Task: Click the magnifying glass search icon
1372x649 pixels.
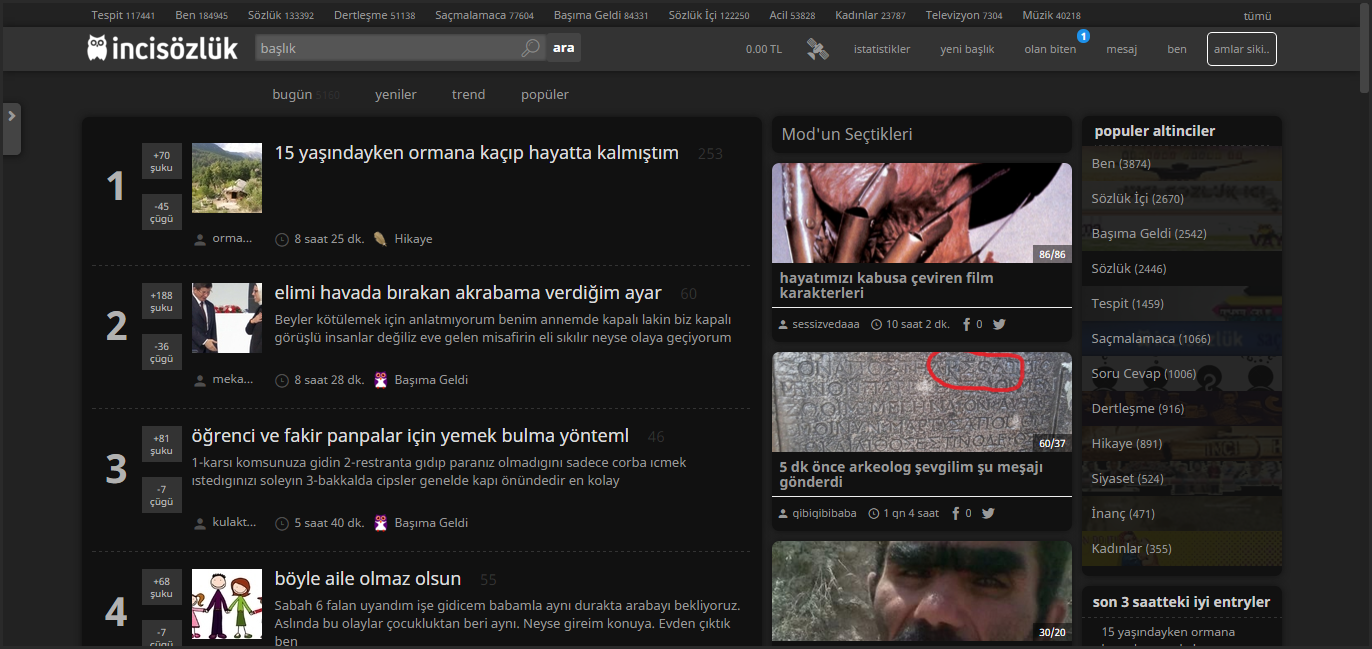Action: 531,48
